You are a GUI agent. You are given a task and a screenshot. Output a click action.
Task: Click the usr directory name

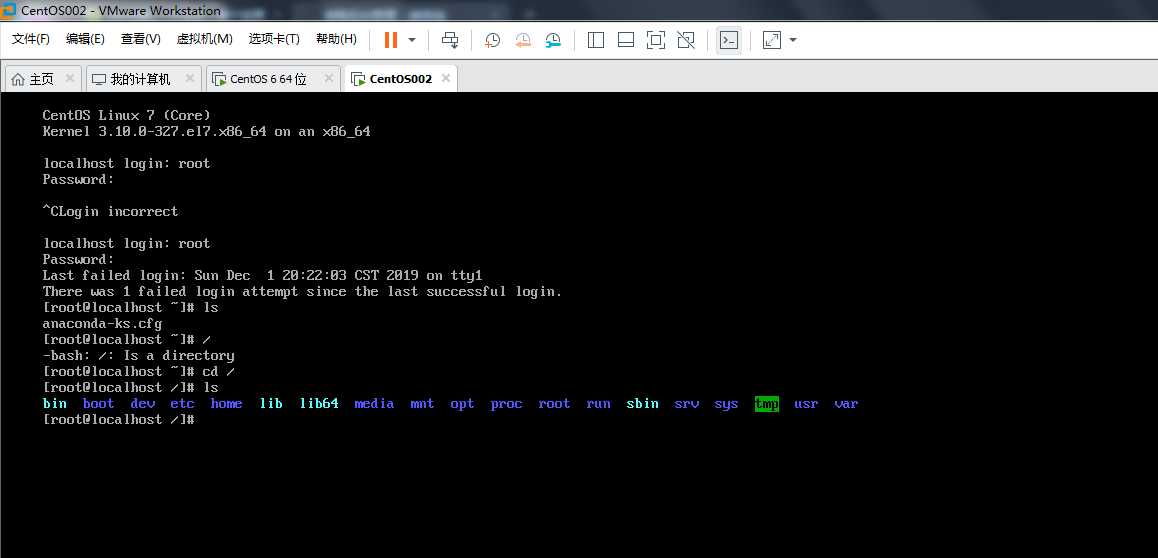coord(806,404)
